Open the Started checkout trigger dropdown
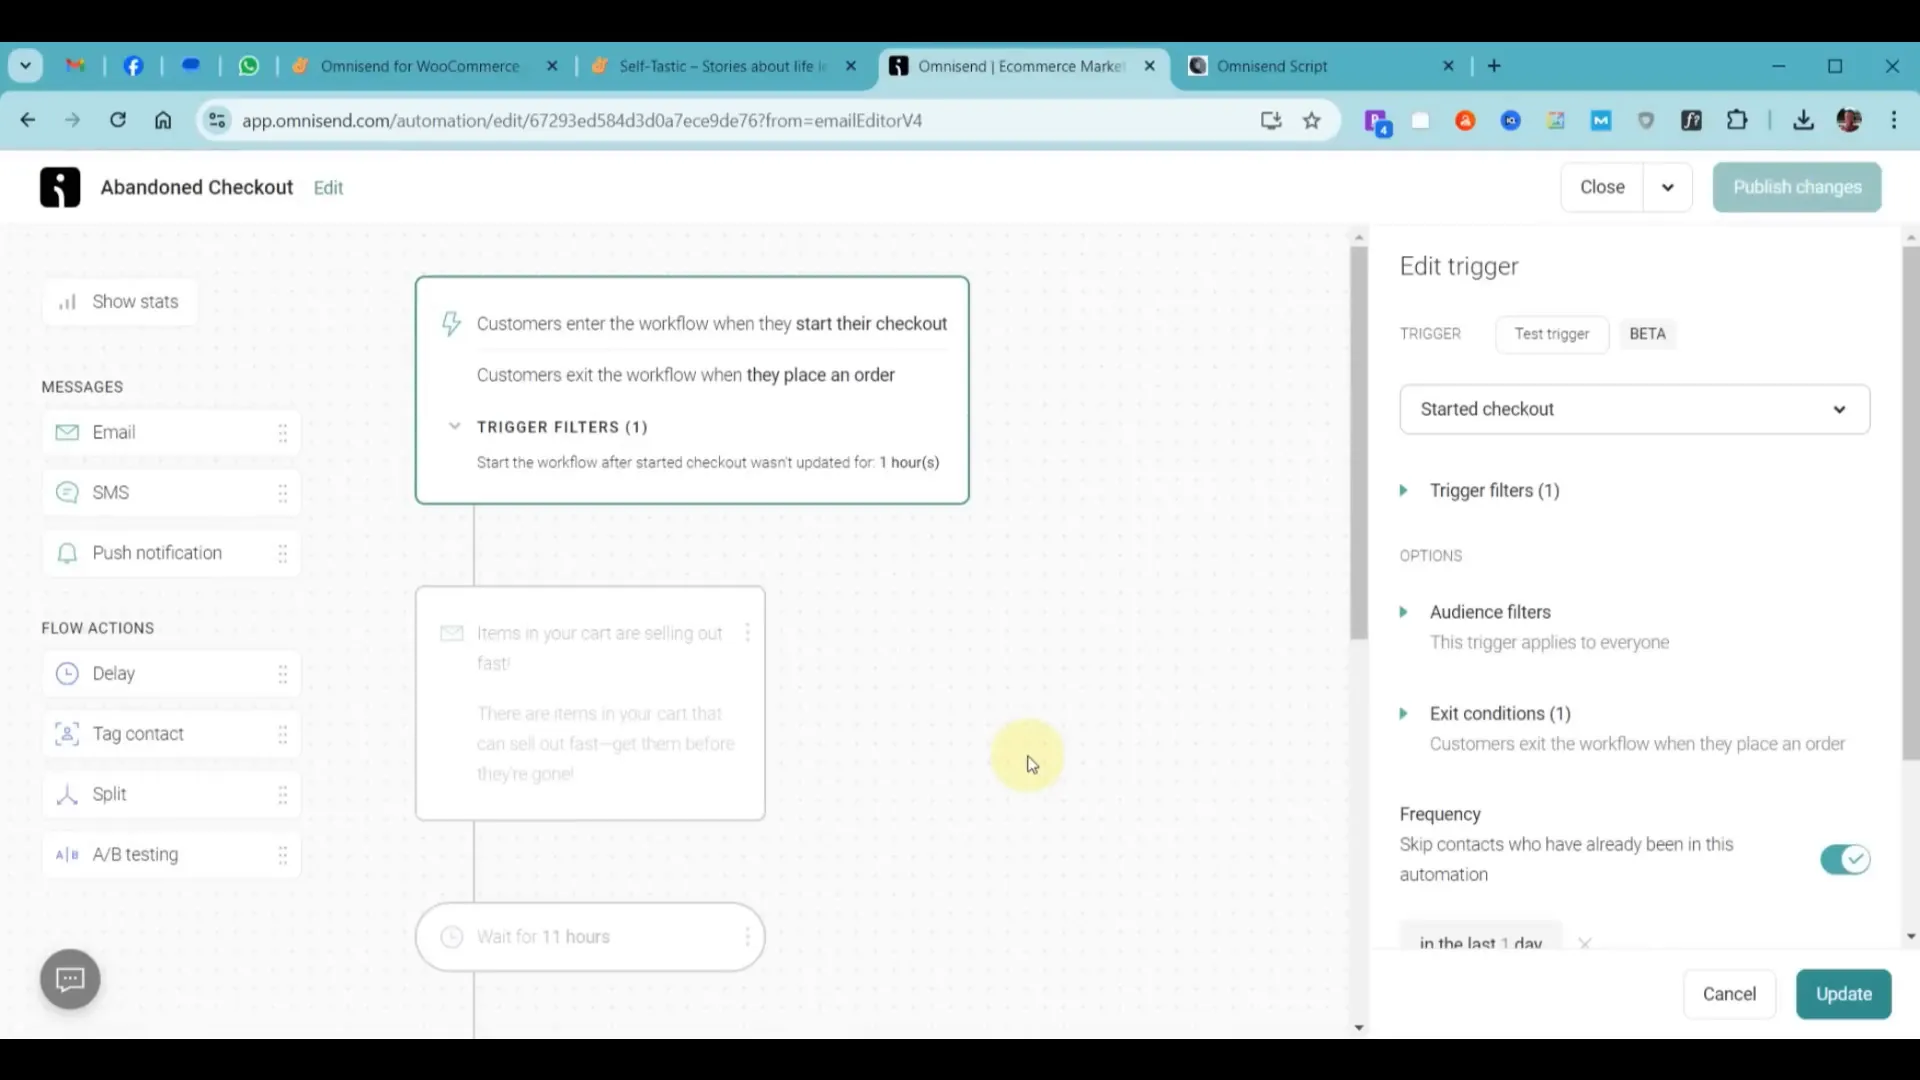 (1634, 409)
